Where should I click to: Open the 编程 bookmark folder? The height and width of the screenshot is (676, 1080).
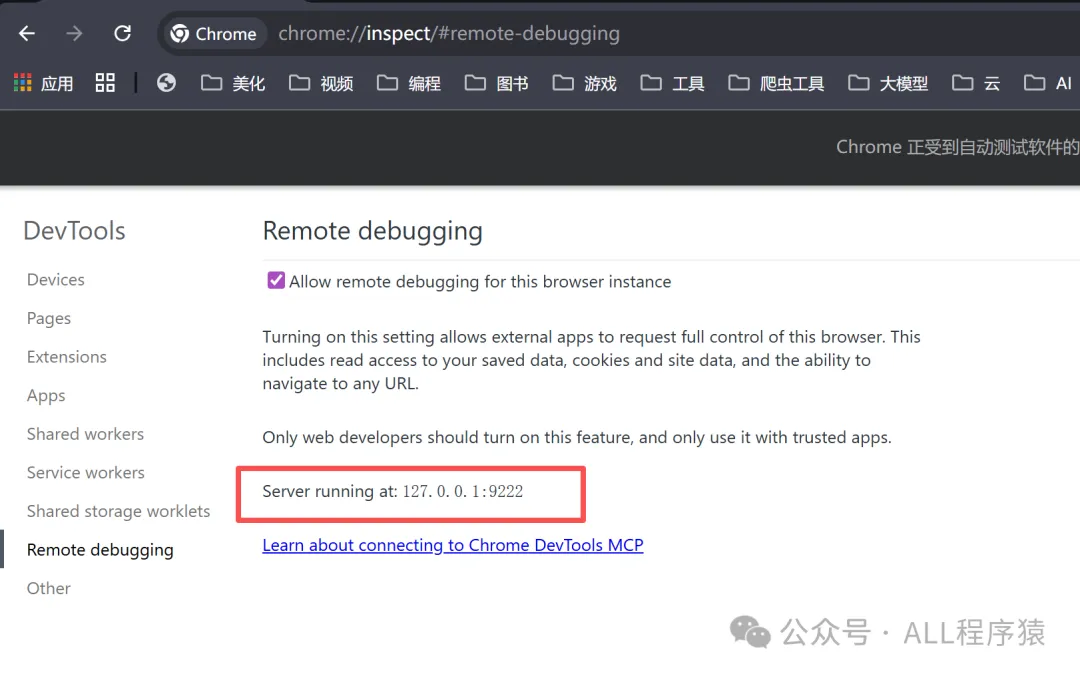tap(408, 83)
